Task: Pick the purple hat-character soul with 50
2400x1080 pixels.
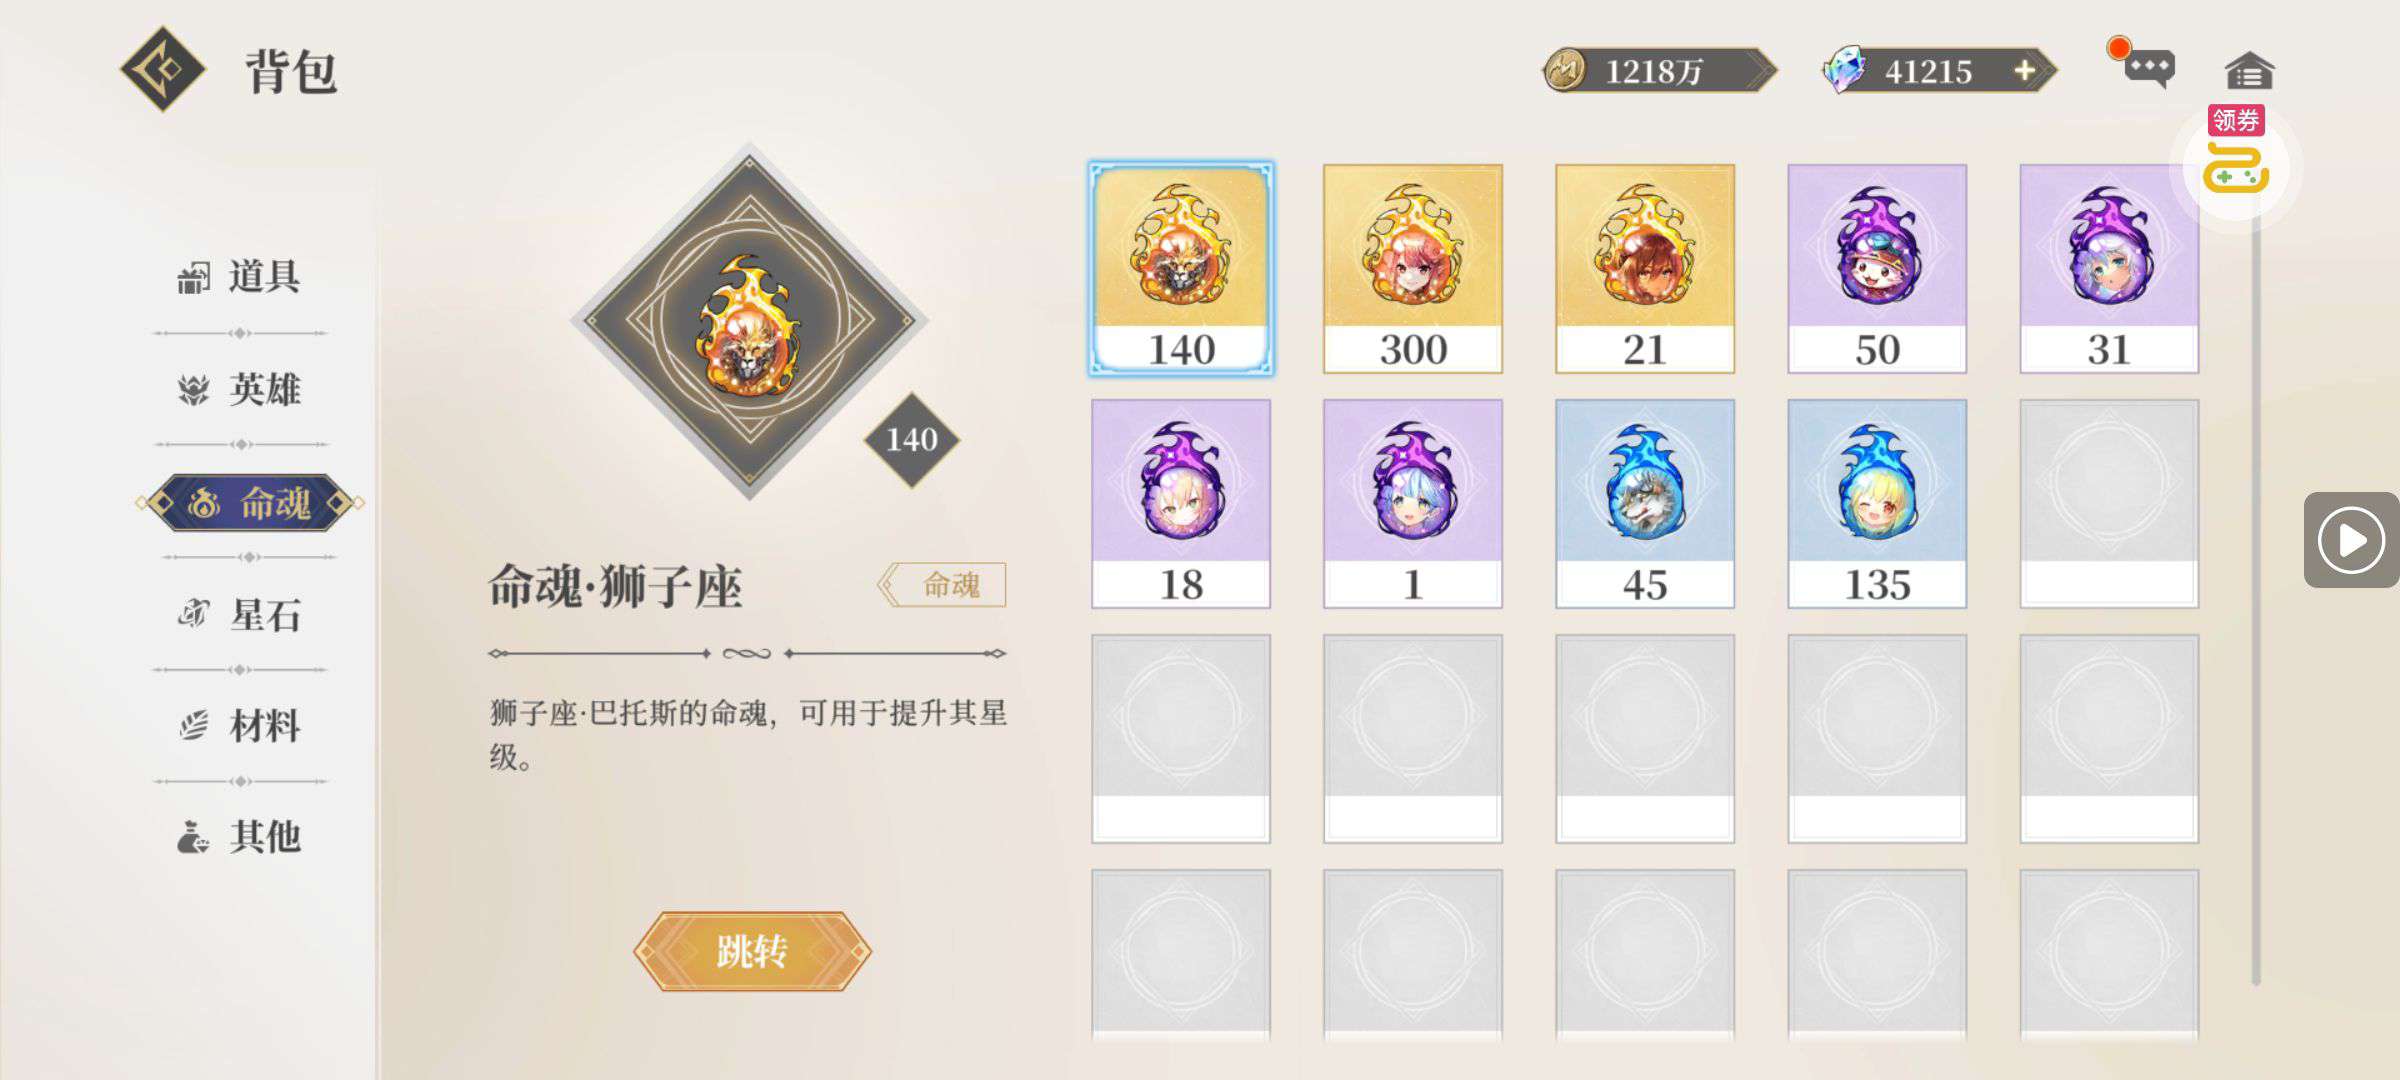Action: pos(1877,269)
